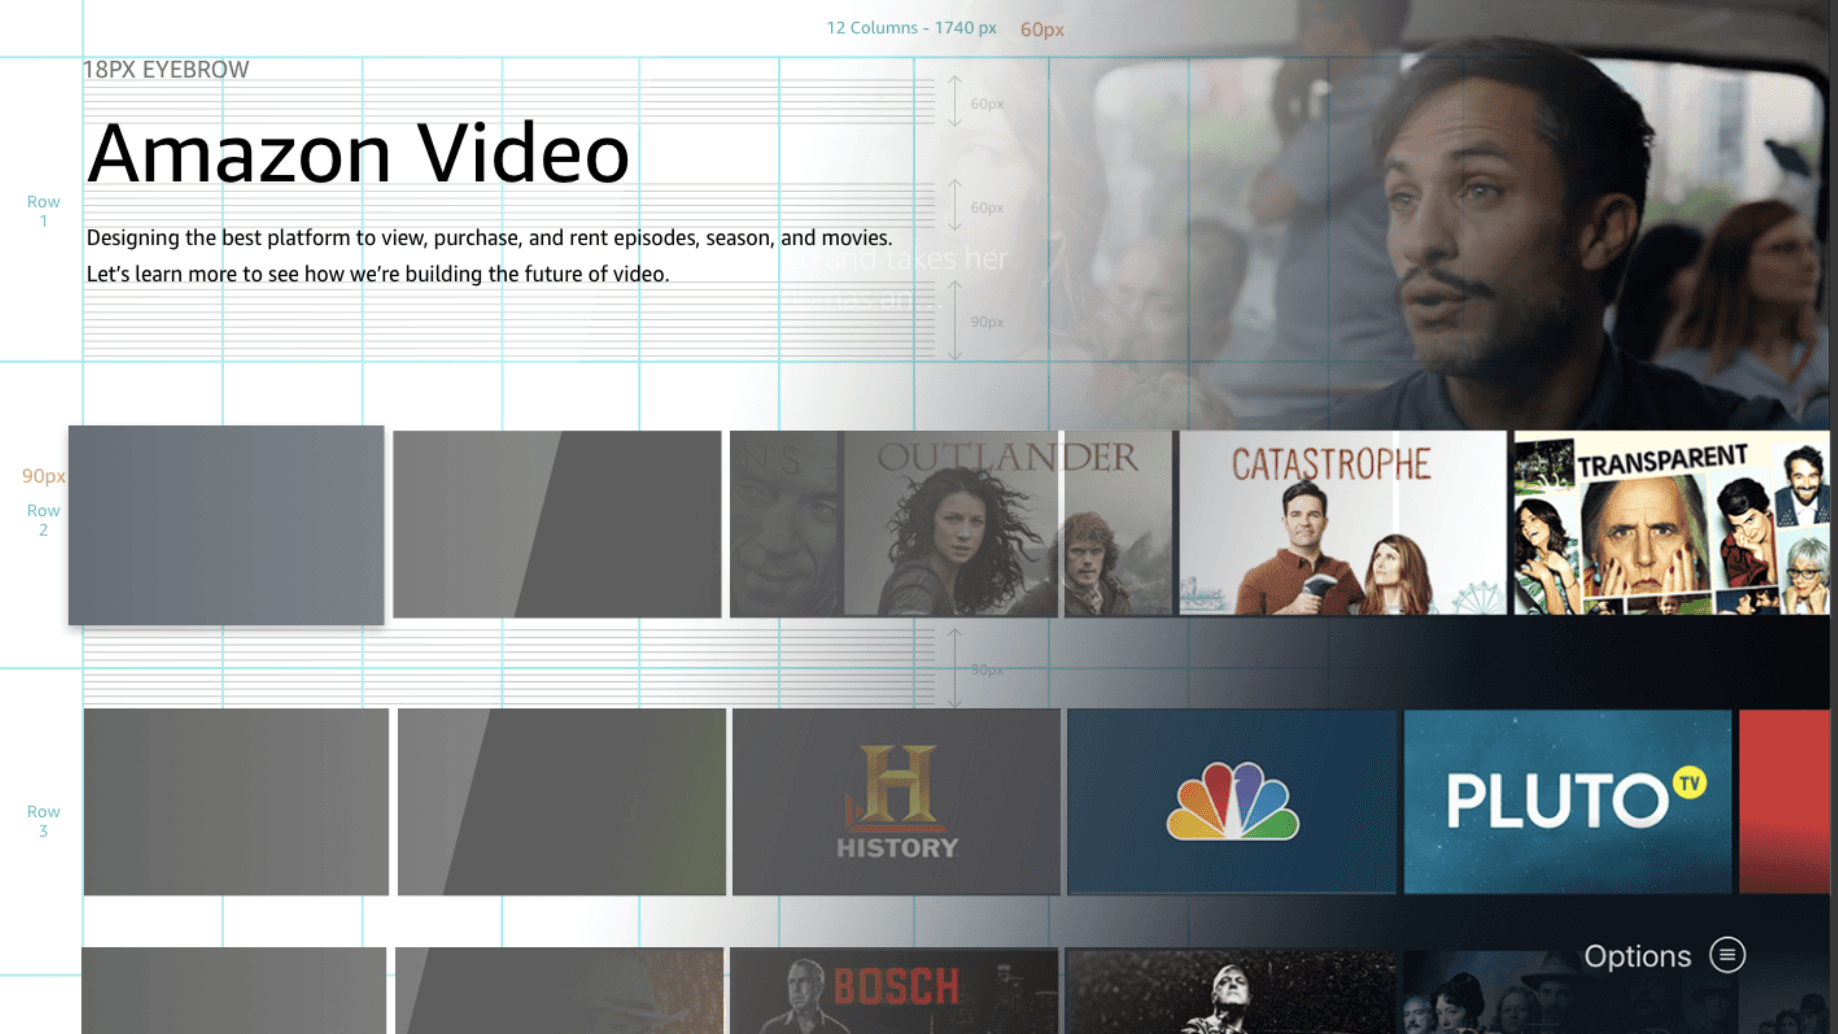Click the Row 3 label
The height and width of the screenshot is (1034, 1838).
[43, 821]
